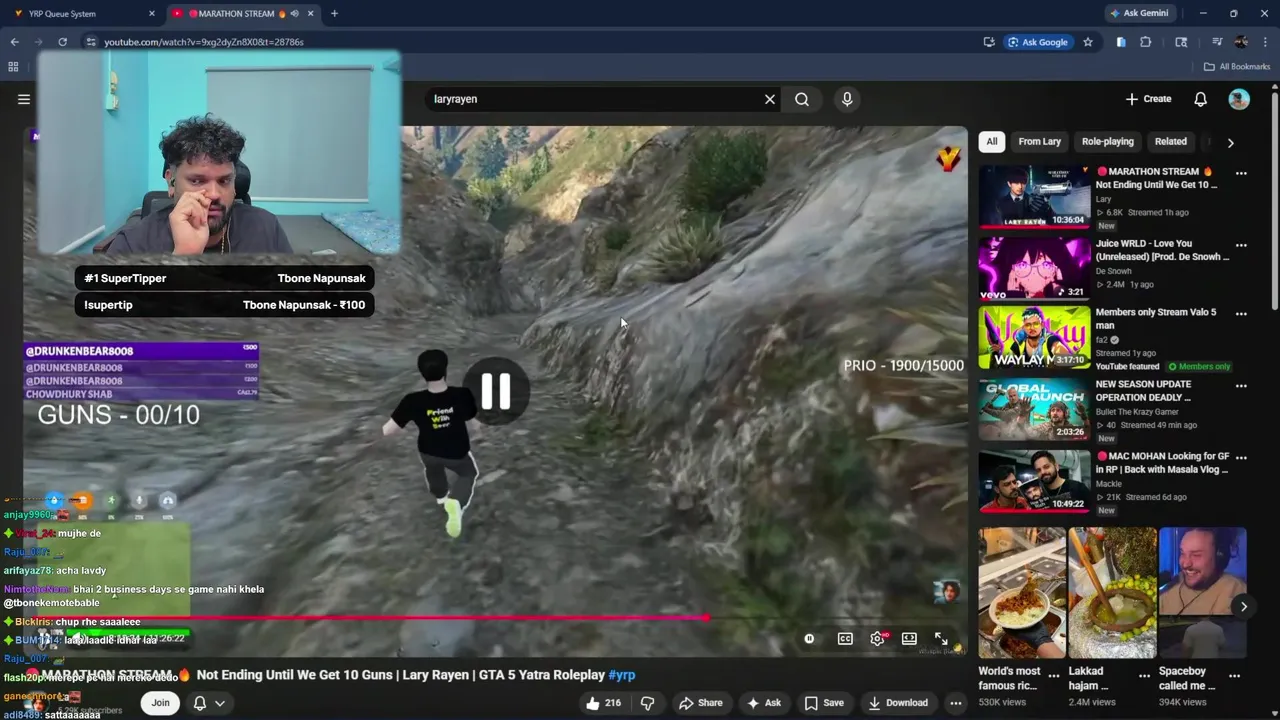Show next shorts with the arrow
Screen dimensions: 1280x720
(1243, 606)
